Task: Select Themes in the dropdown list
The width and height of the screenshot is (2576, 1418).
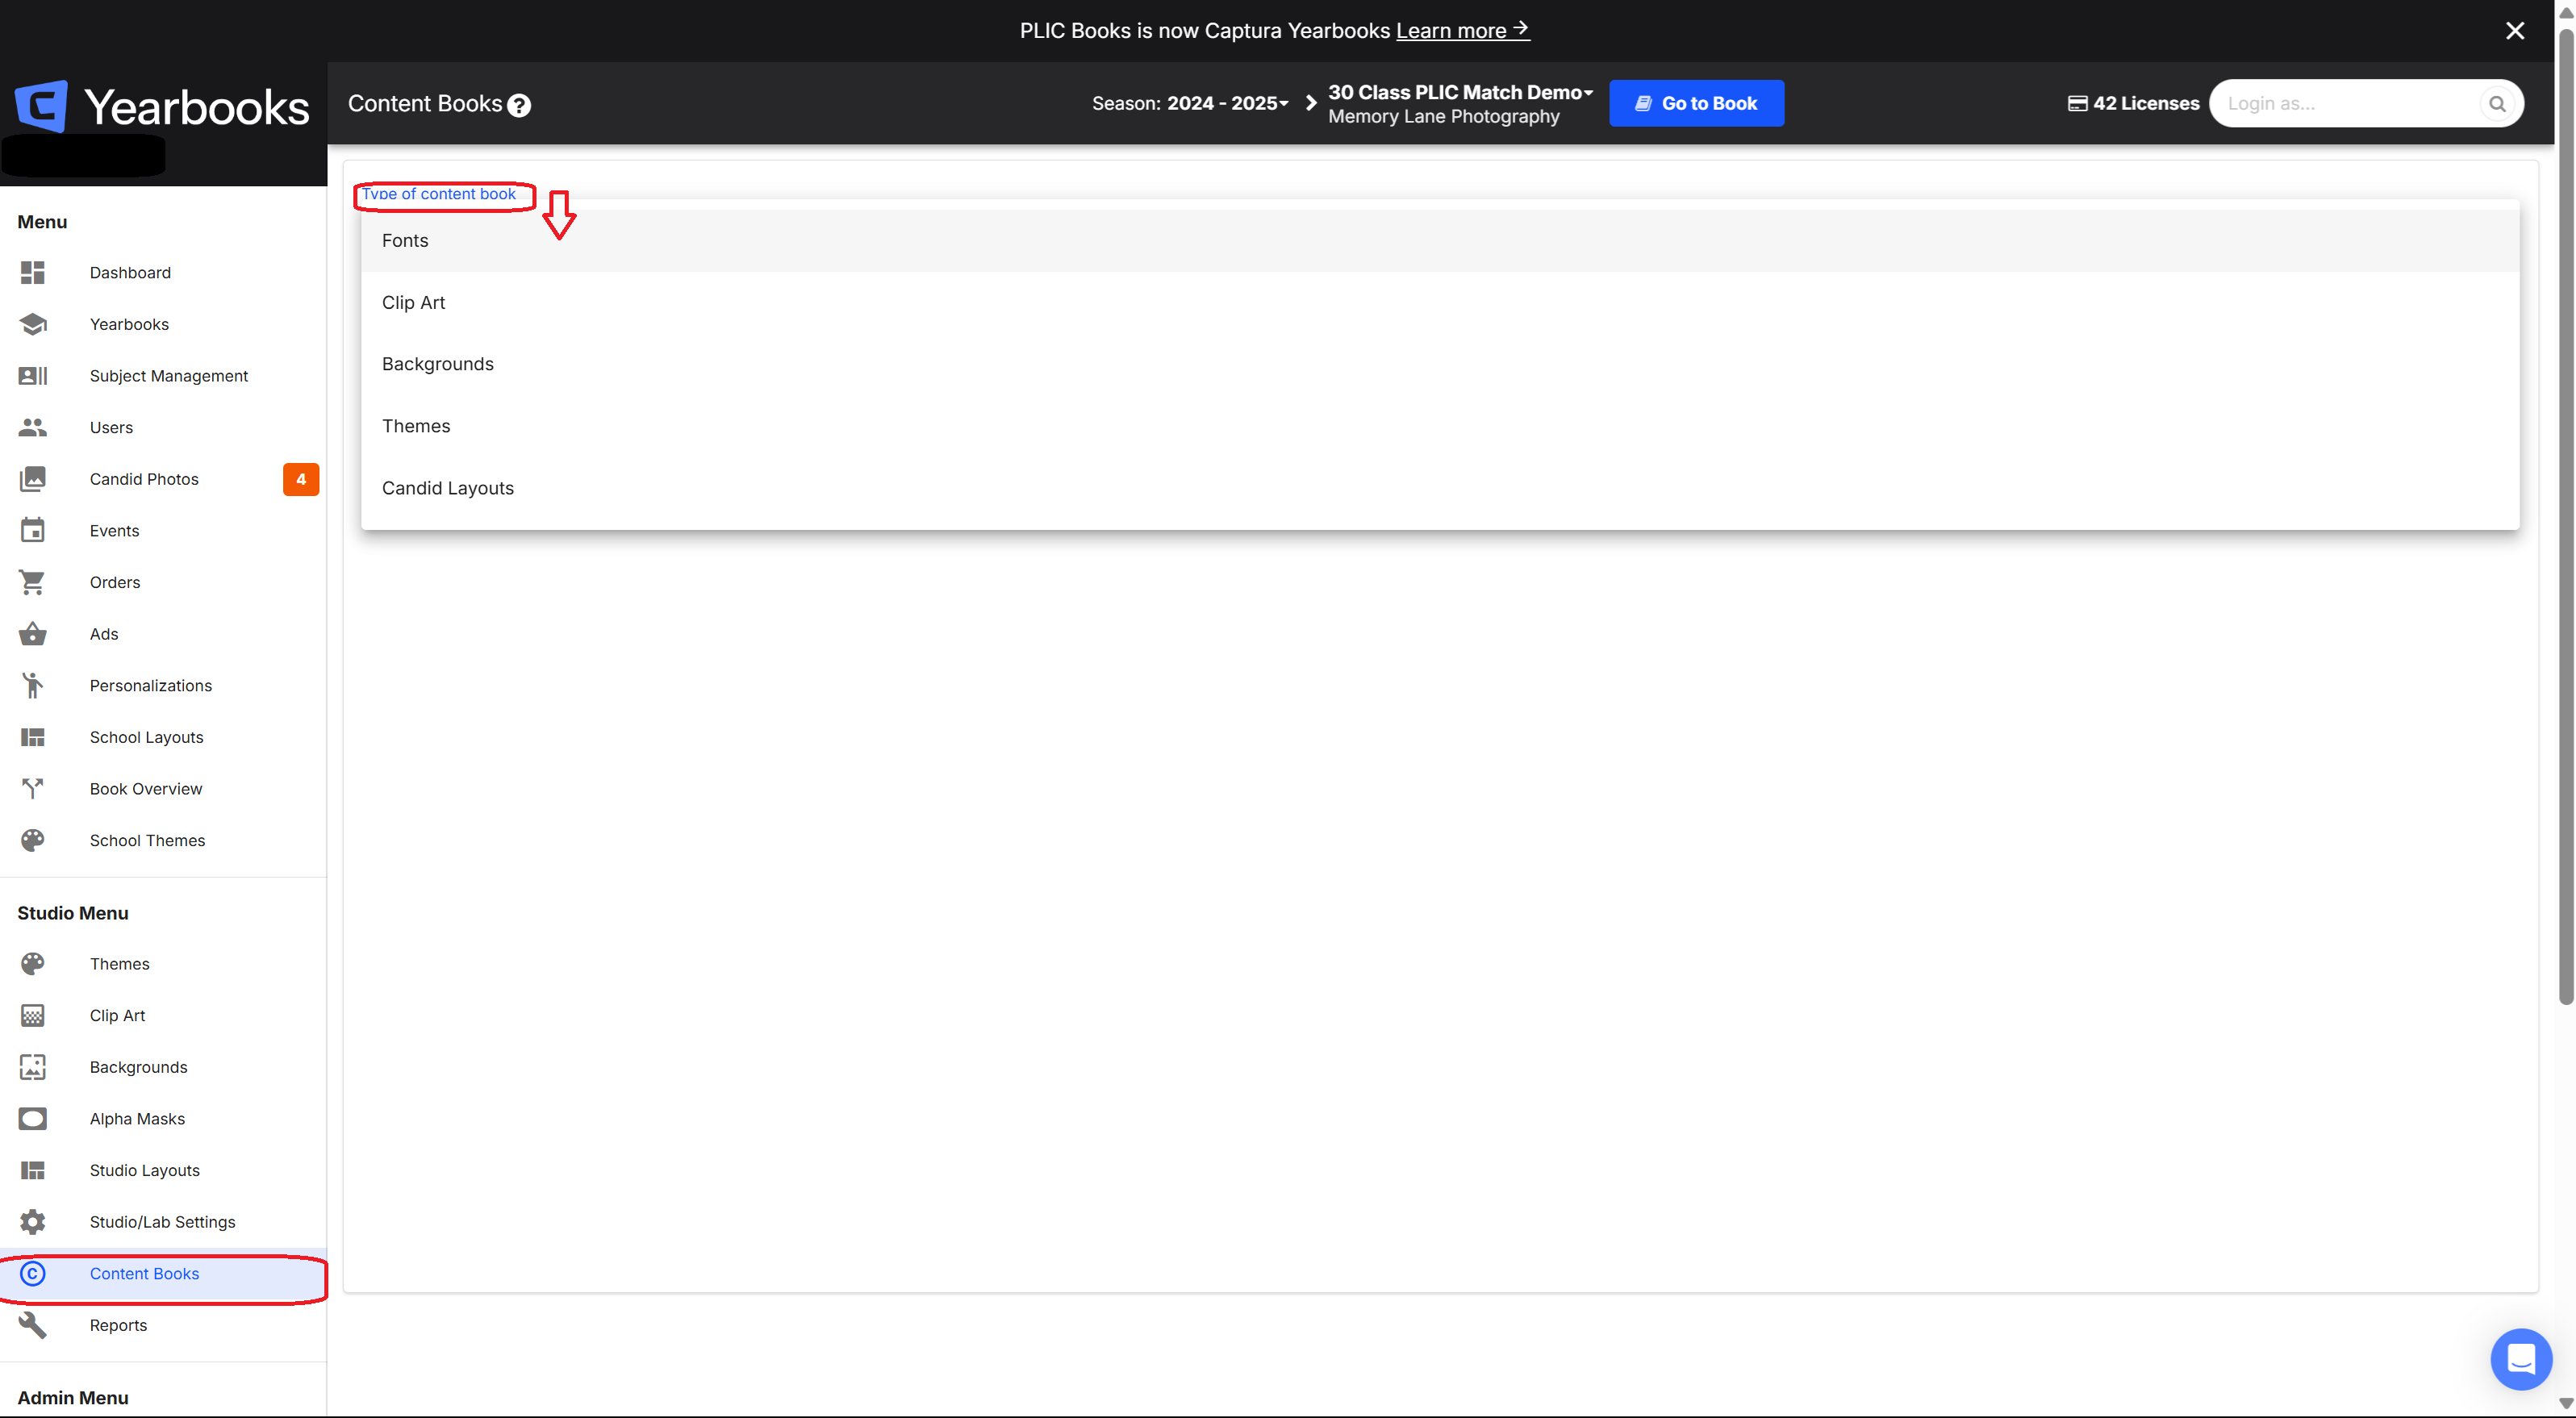Action: point(1440,426)
